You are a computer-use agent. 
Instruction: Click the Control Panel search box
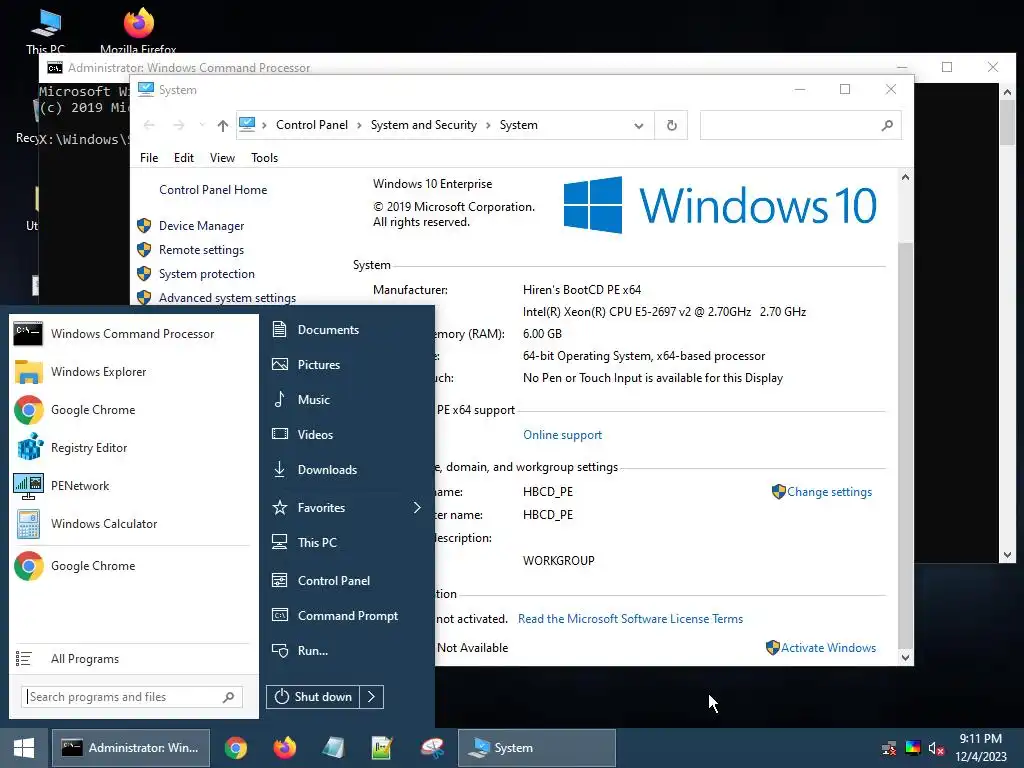801,125
